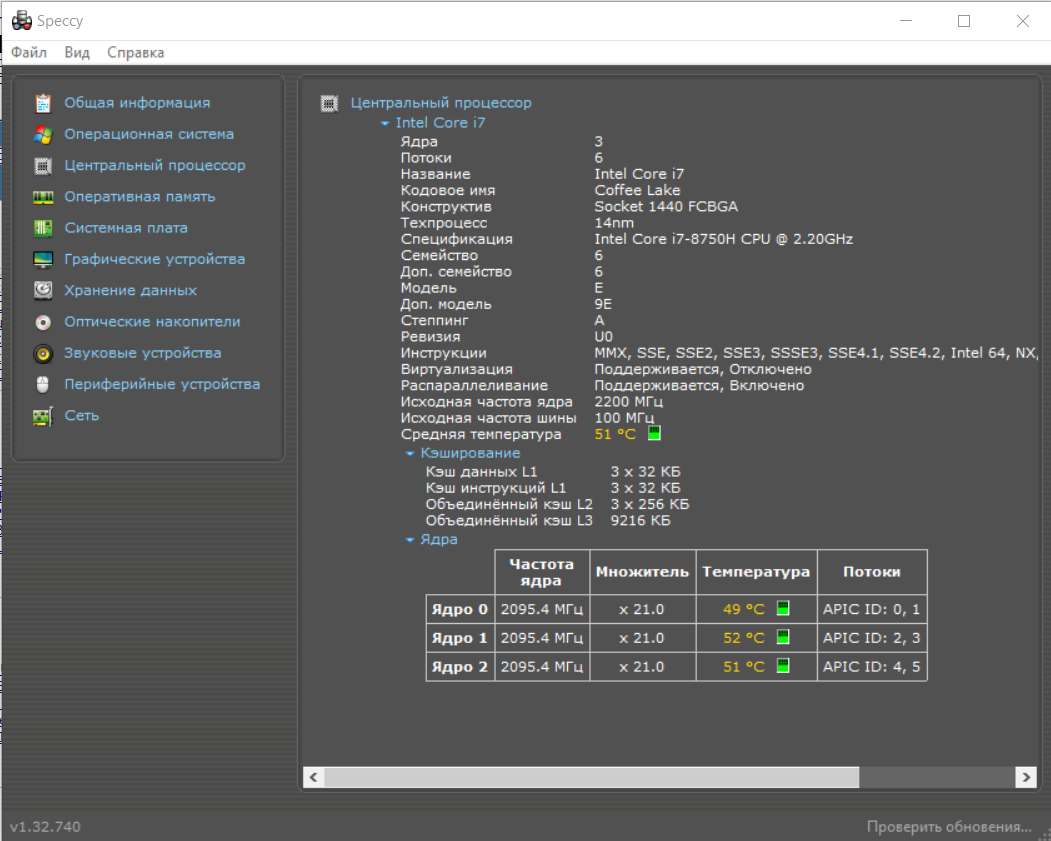Screen dimensions: 1051x841
Task: Click the Оперативная память RAM icon
Action: (43, 197)
